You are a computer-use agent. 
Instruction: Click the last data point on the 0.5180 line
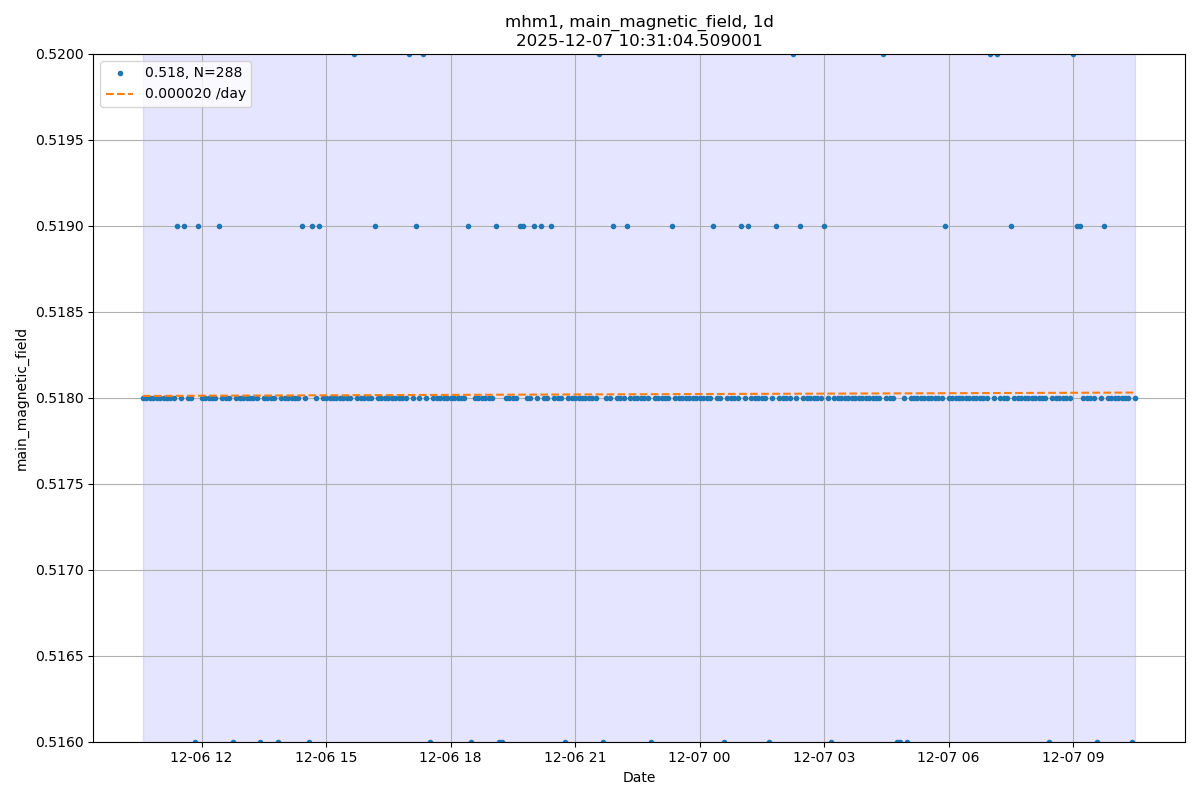1135,398
